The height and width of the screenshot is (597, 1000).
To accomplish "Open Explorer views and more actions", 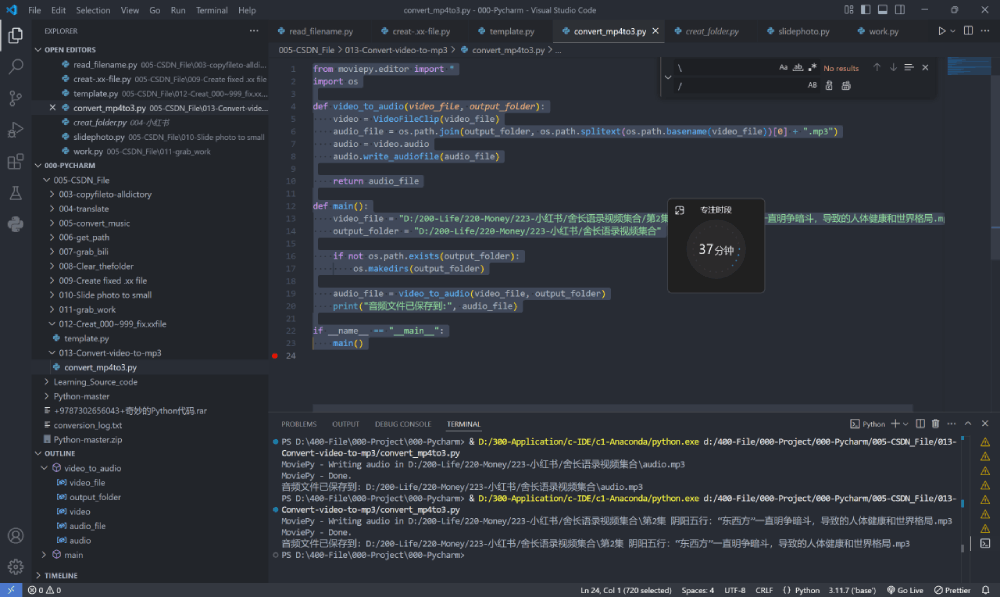I will [254, 31].
